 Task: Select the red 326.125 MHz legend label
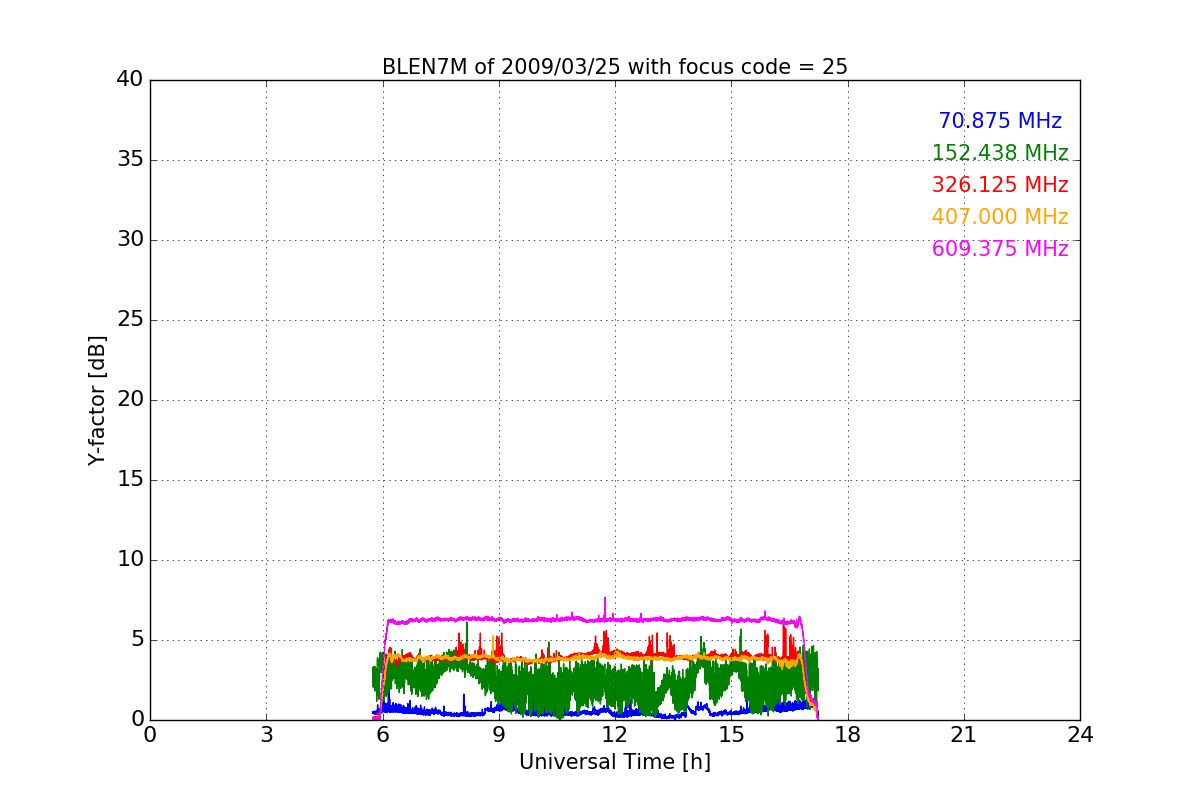coord(1000,185)
